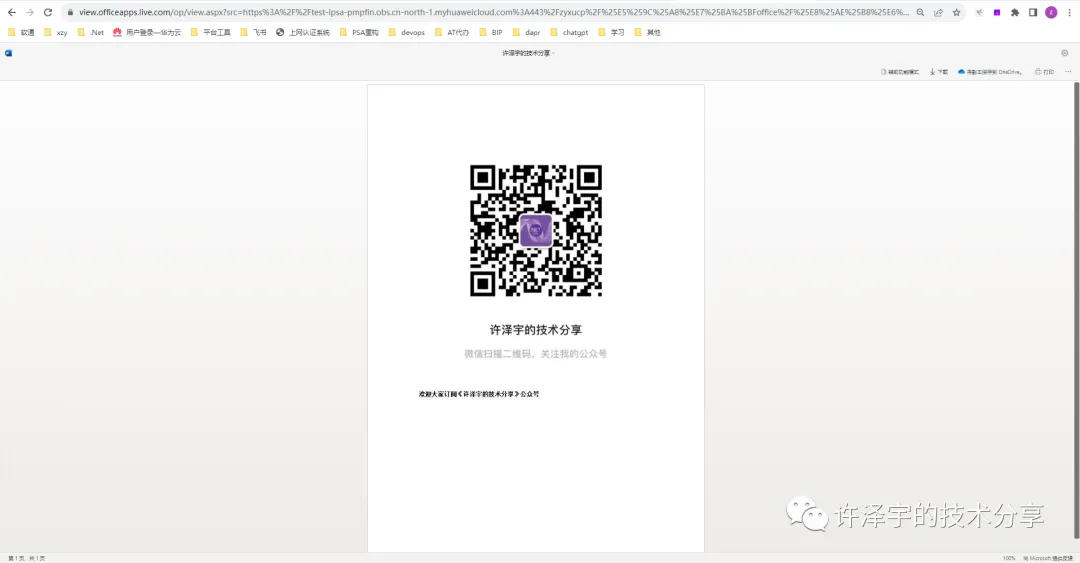The image size is (1080, 563).
Task: Open the devops bookmark folder
Action: (x=406, y=32)
